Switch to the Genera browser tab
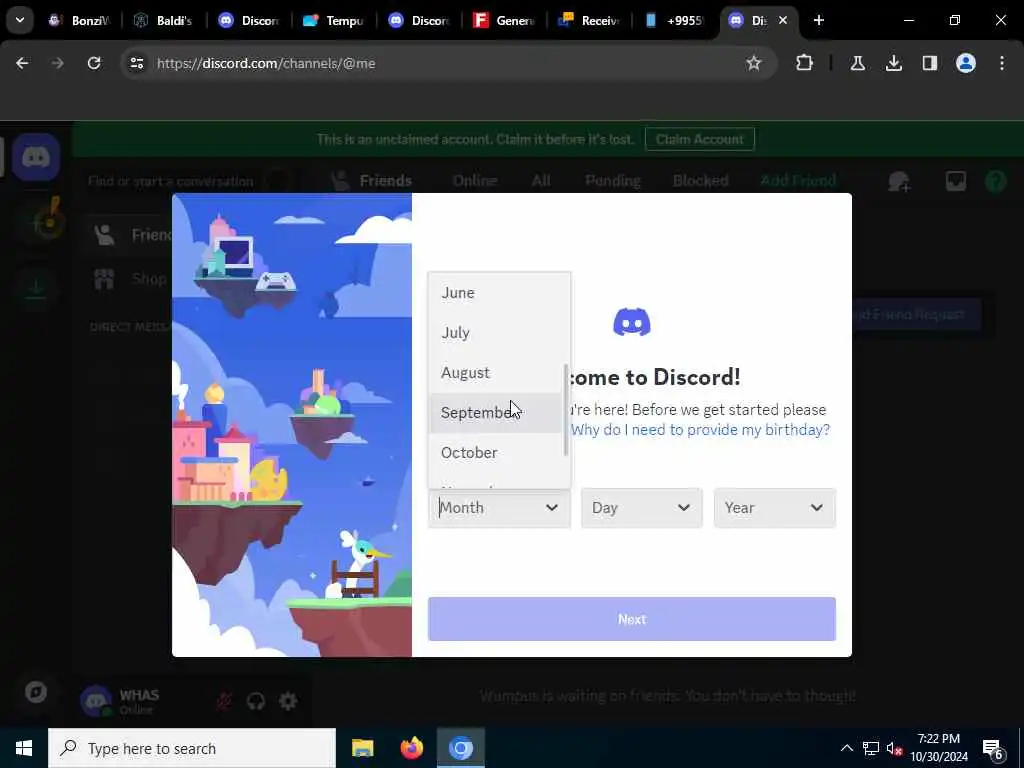 [504, 21]
